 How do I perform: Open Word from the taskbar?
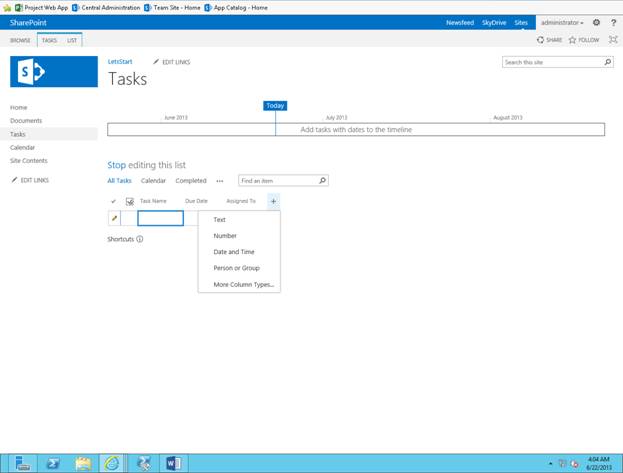click(x=174, y=463)
